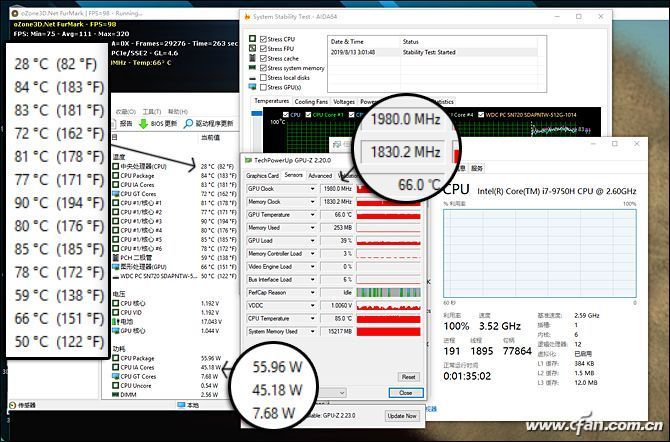
Task: Click the local computer icon in status bar
Action: pyautogui.click(x=181, y=405)
